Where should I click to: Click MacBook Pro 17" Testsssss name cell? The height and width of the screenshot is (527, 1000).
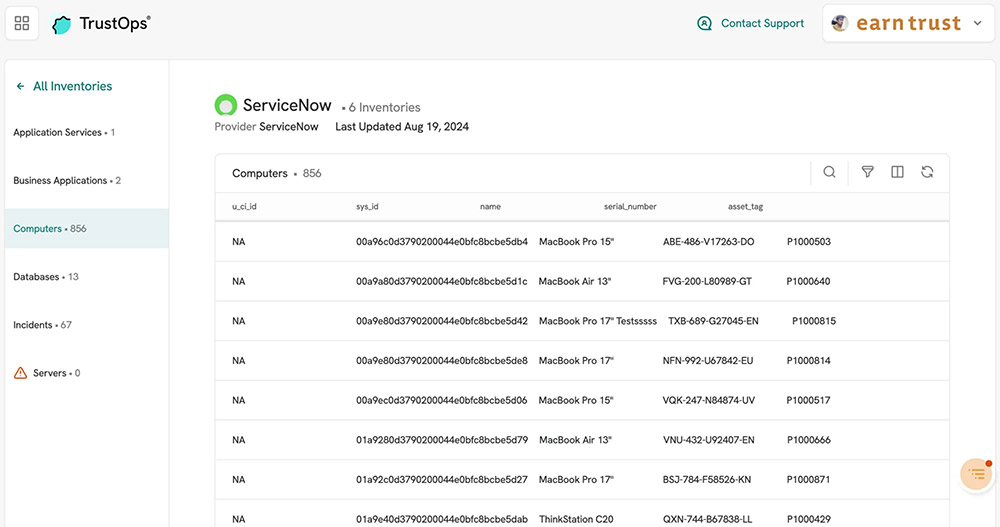(598, 321)
